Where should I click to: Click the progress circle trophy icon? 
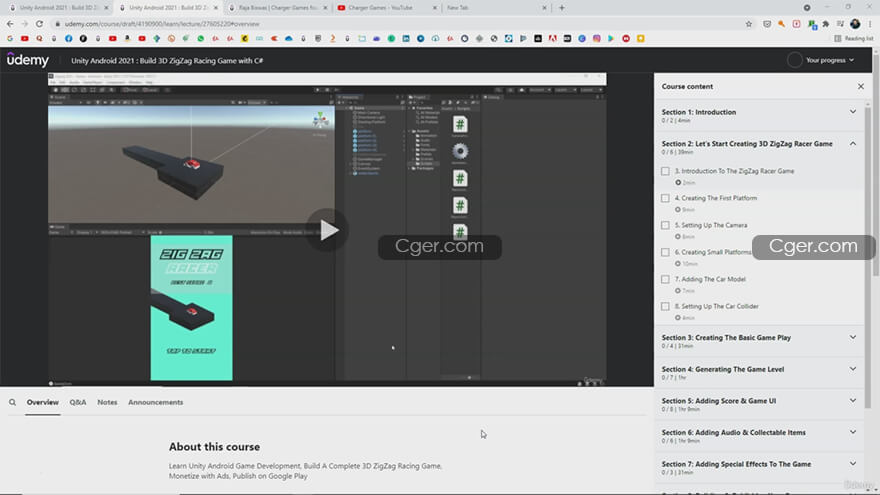pos(794,60)
